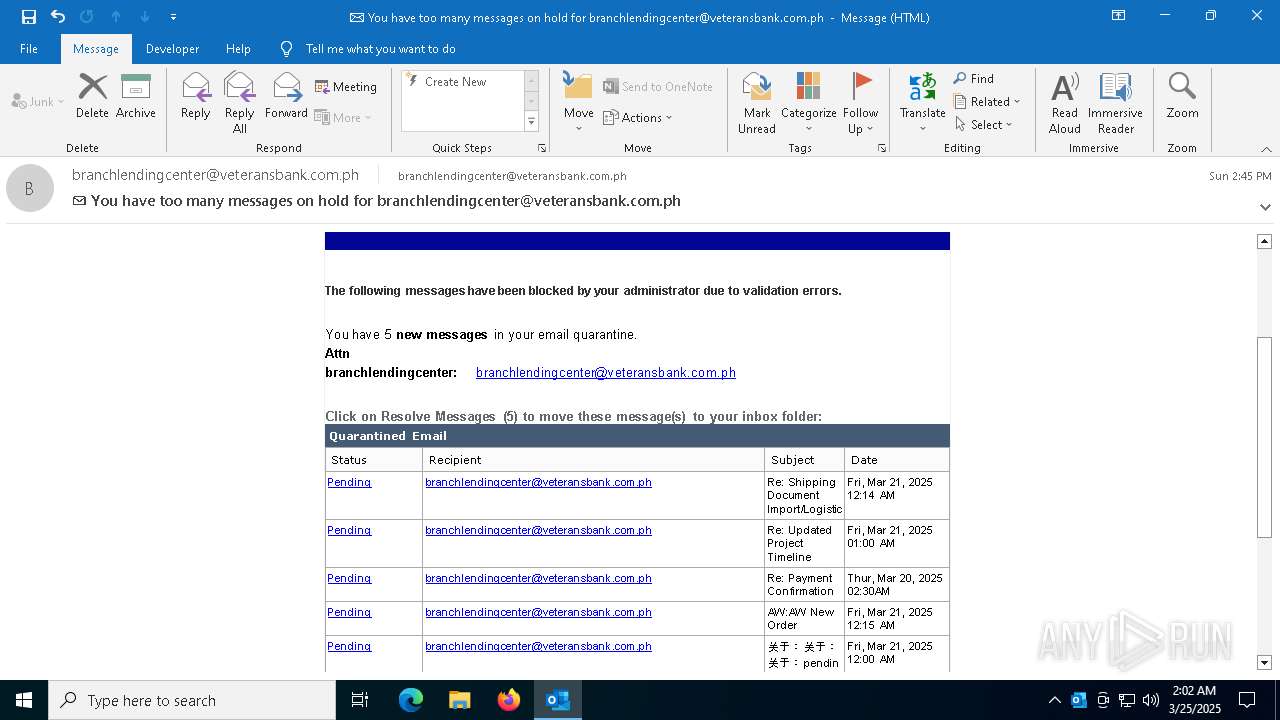1280x720 pixels.
Task: Expand the message header details
Action: coord(1265,207)
